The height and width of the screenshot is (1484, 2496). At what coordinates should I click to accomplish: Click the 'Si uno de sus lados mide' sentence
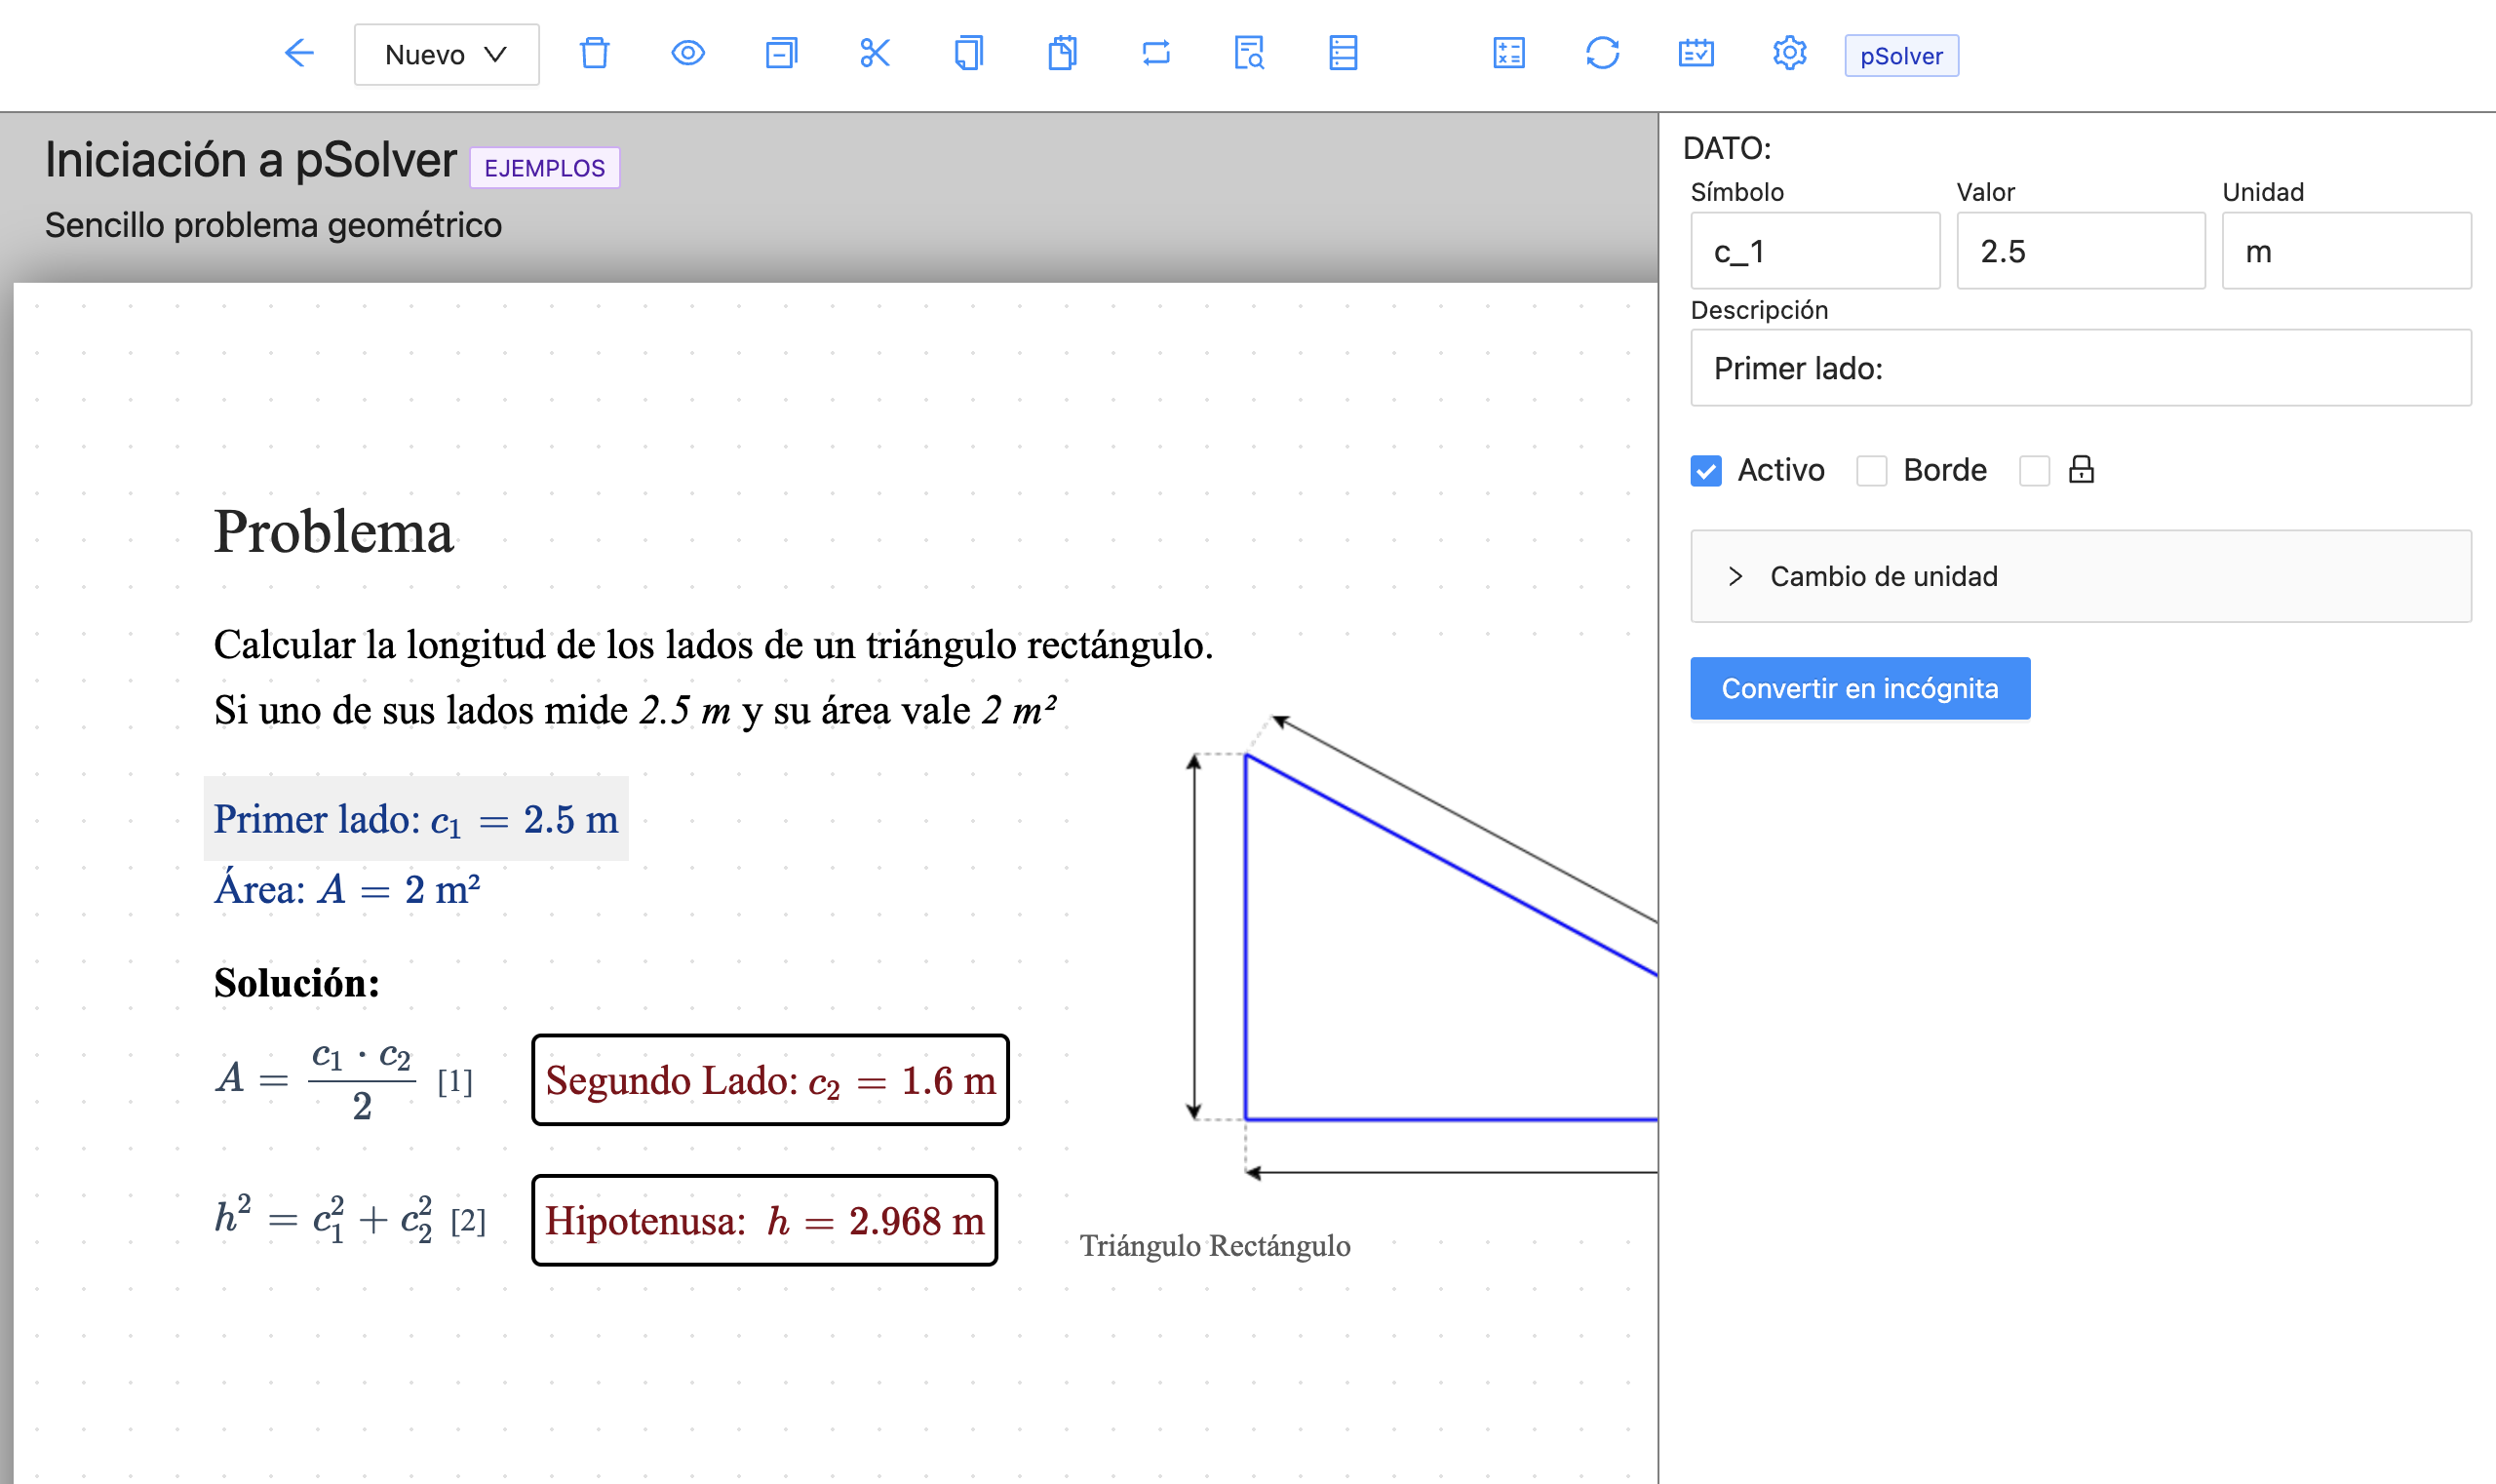[x=635, y=710]
